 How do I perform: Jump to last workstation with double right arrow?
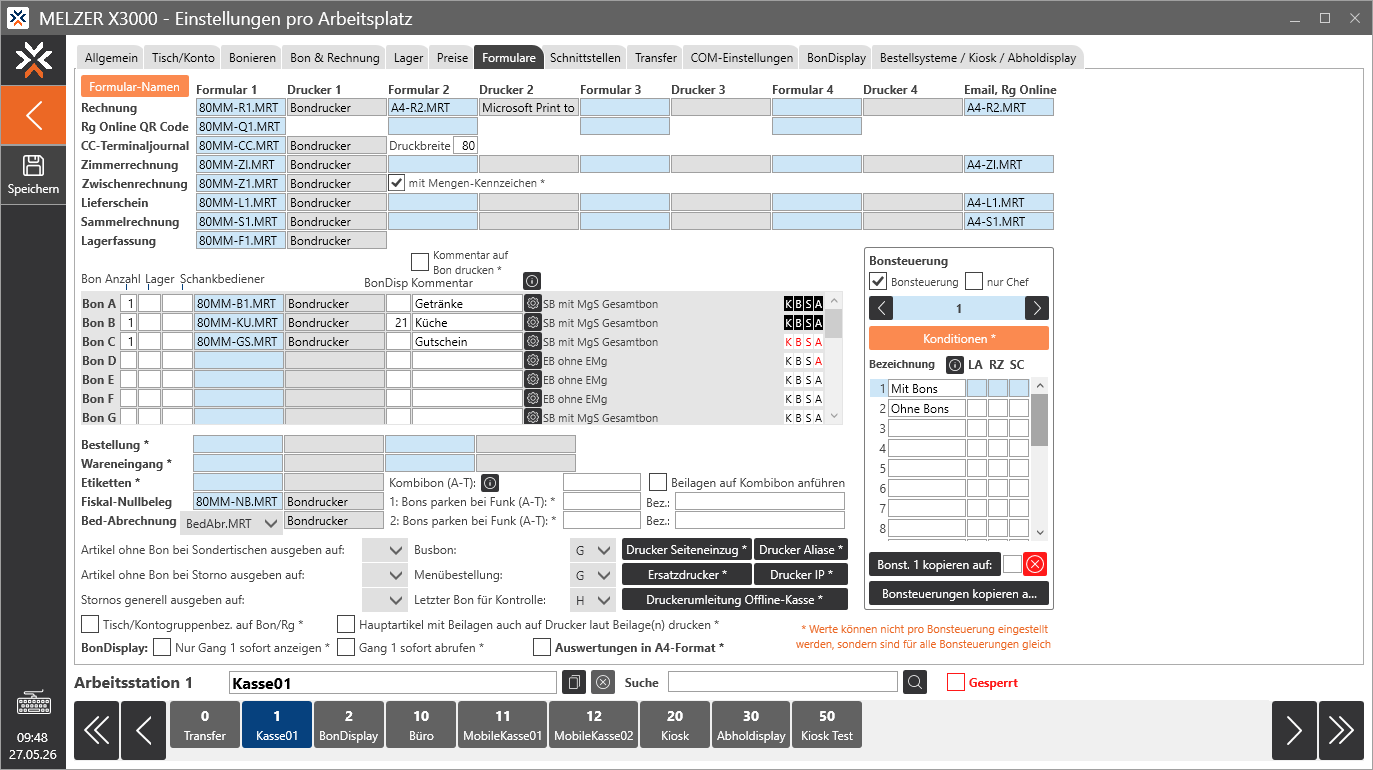(x=1341, y=730)
